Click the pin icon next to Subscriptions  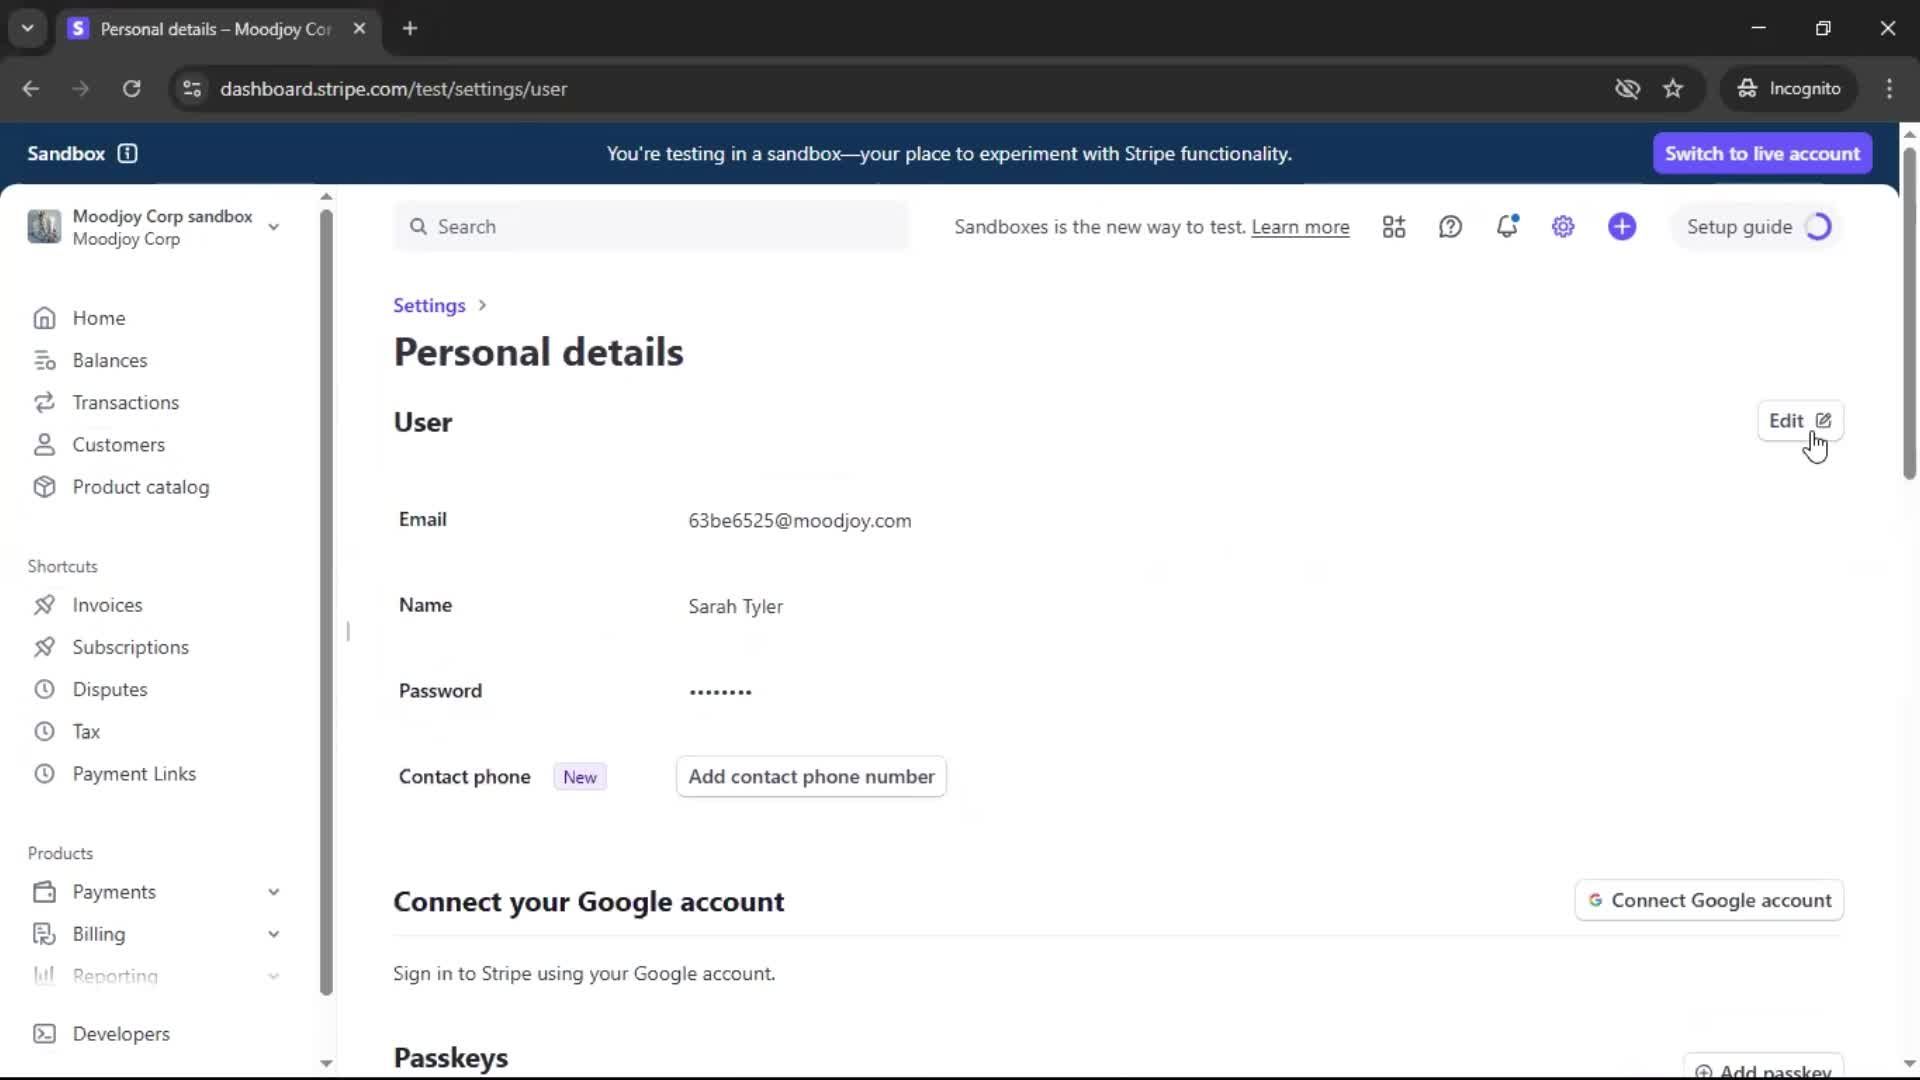point(44,647)
